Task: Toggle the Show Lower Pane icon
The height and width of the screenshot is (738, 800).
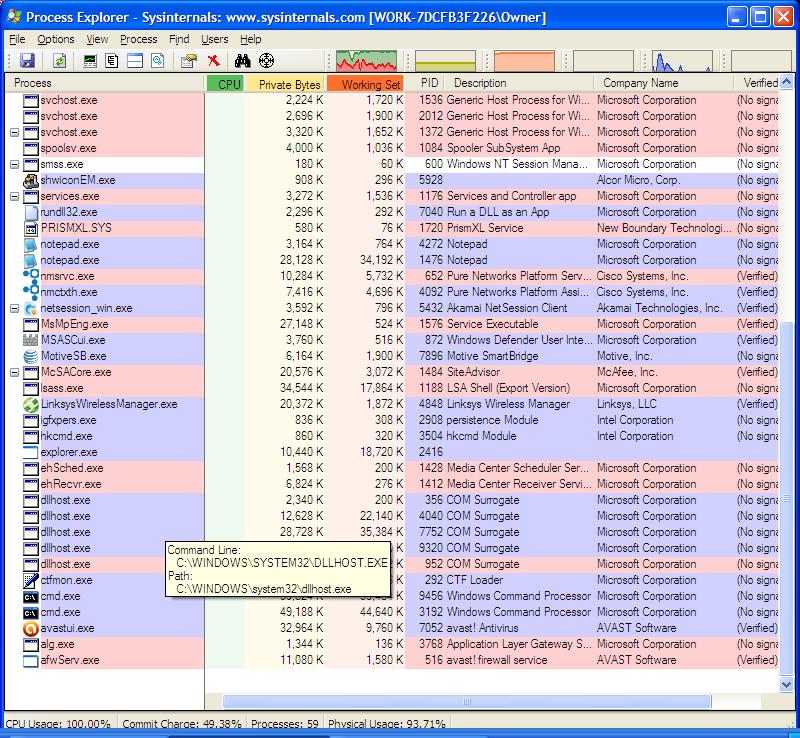Action: (x=135, y=61)
